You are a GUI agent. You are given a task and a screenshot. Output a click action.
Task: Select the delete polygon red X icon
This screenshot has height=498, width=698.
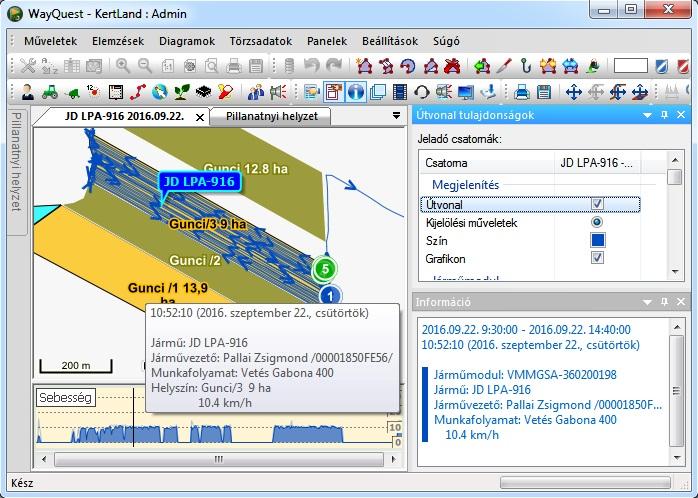pyautogui.click(x=452, y=66)
